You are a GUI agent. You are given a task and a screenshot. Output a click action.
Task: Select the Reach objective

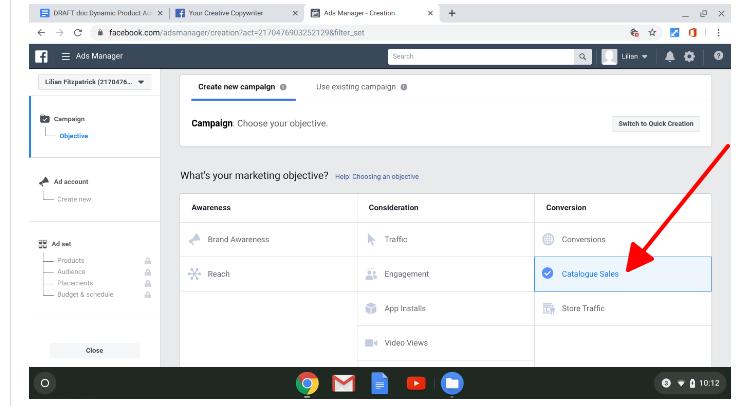tap(269, 274)
